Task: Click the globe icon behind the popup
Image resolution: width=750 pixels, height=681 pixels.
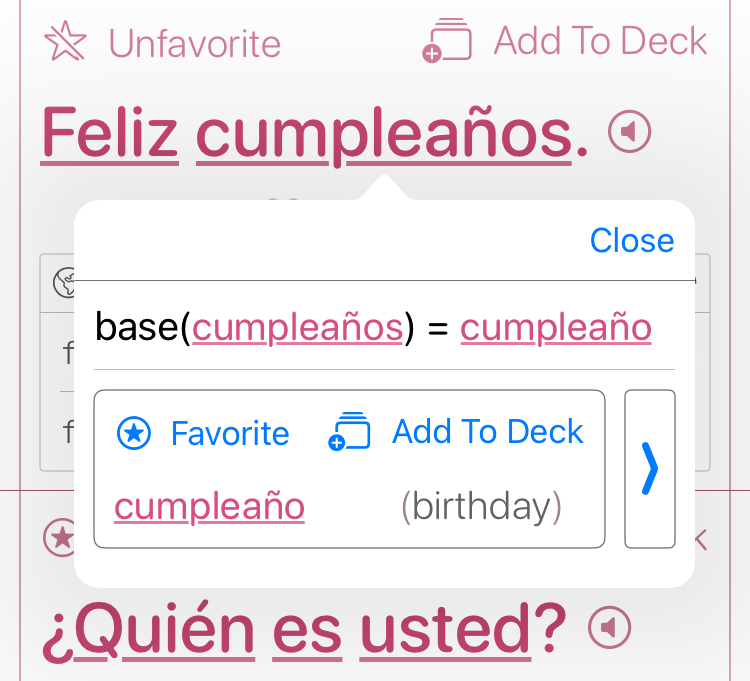Action: [x=65, y=284]
